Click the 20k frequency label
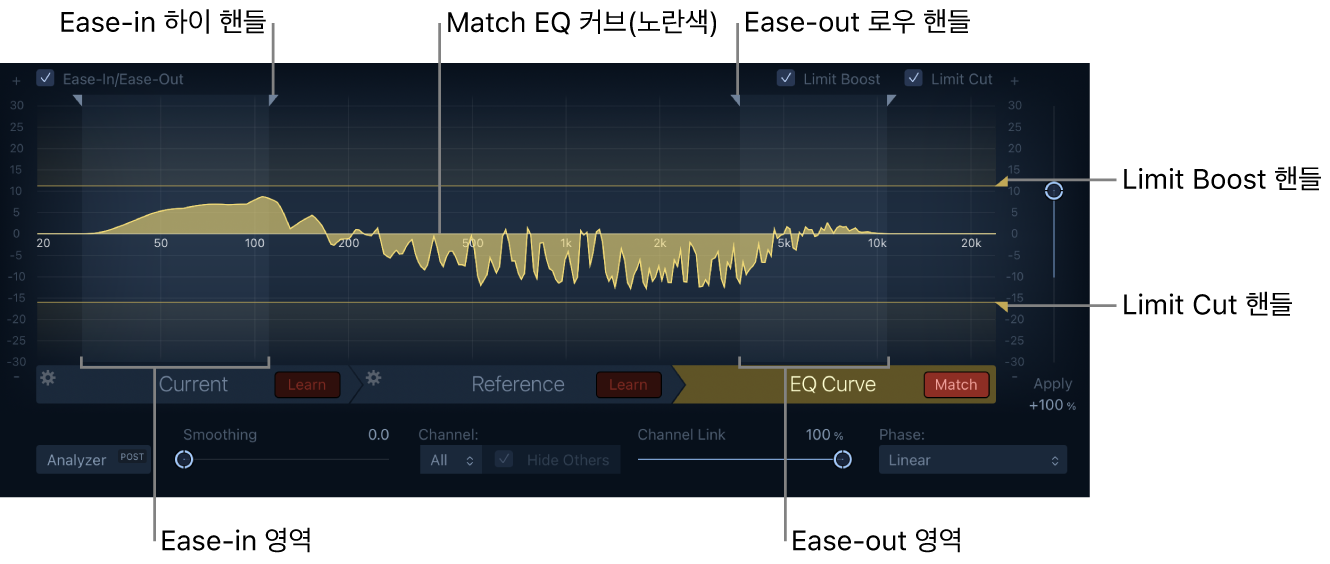1330x564 pixels. [x=970, y=243]
